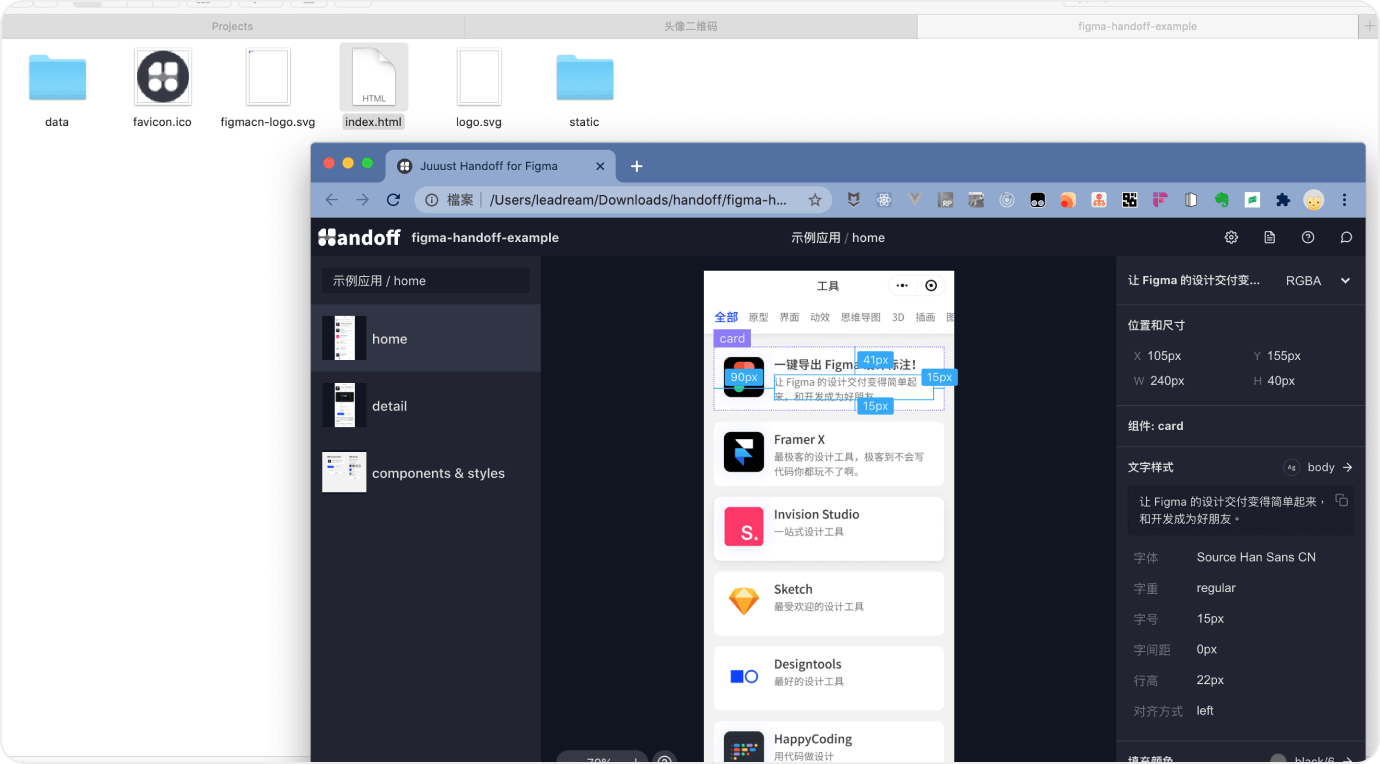The width and height of the screenshot is (1380, 764).
Task: Click the shield extension icon in Chrome toolbar
Action: point(853,200)
